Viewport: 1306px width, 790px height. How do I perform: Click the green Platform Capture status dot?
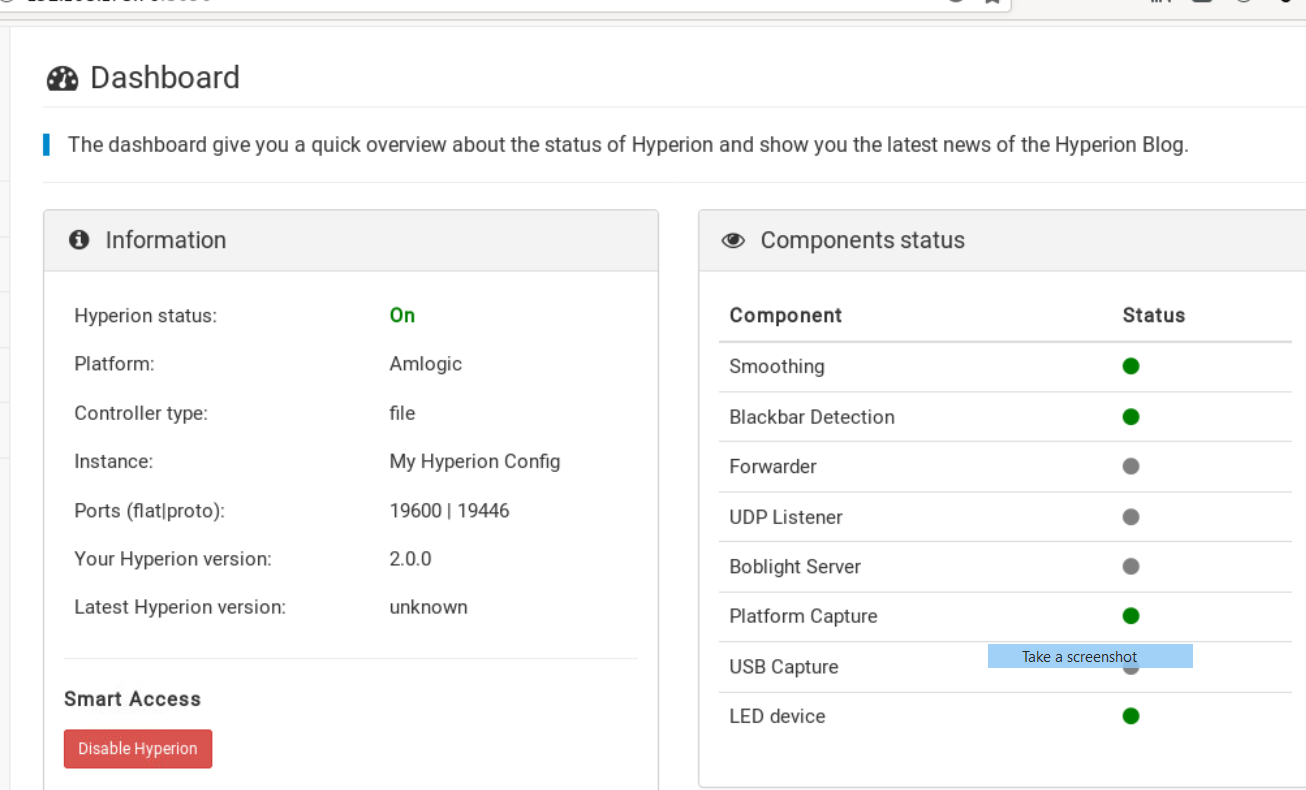[x=1131, y=616]
